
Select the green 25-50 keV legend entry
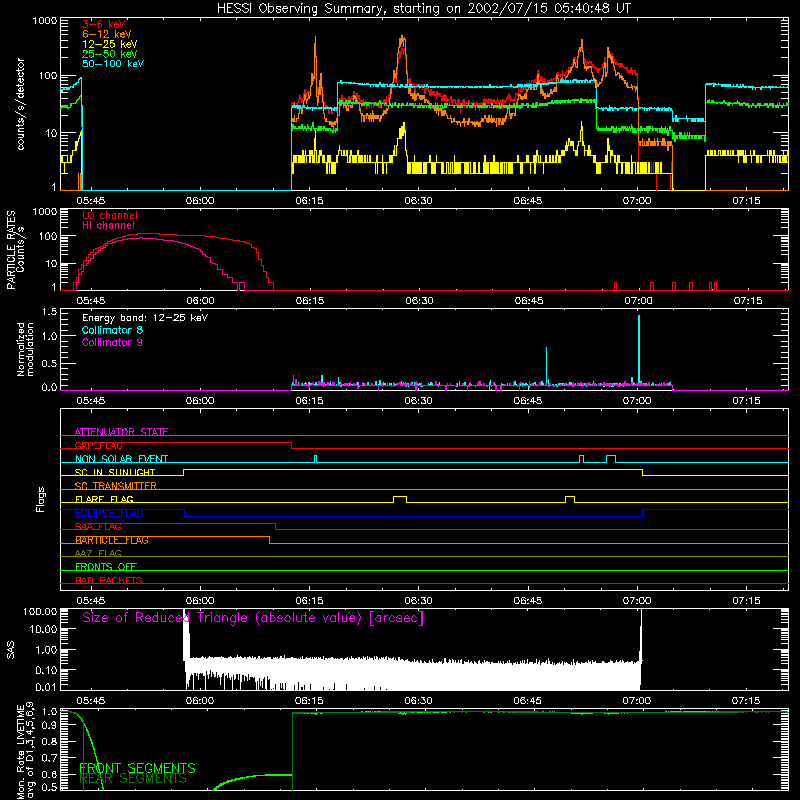(110, 54)
